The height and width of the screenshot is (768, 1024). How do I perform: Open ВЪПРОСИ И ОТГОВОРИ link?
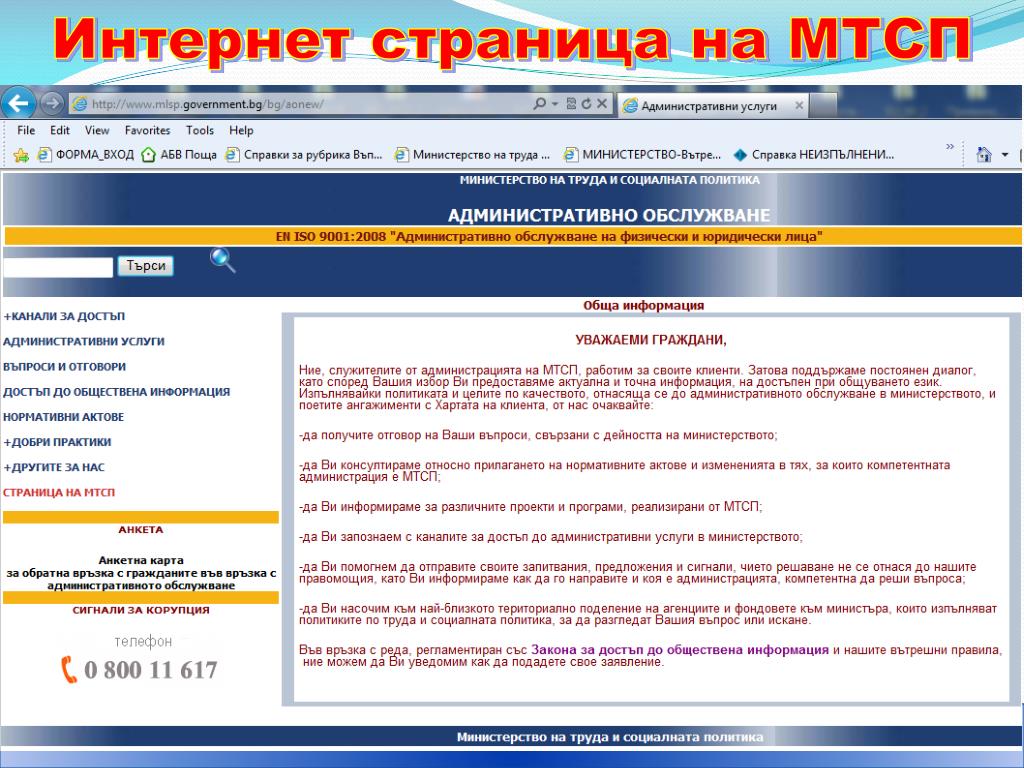[x=64, y=367]
